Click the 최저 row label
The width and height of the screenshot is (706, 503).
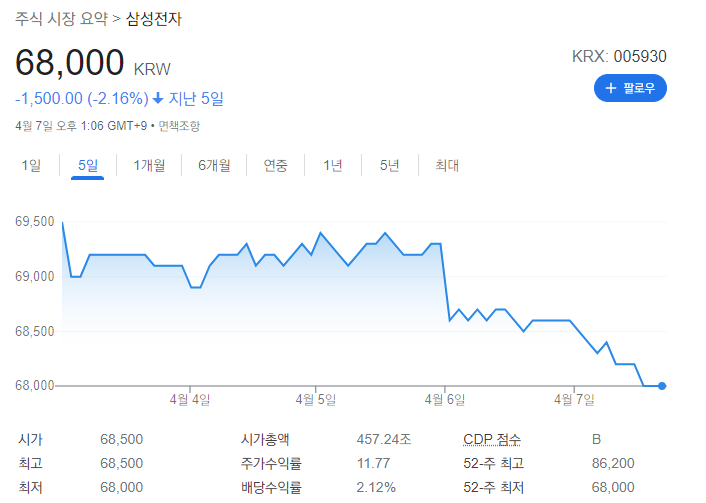[x=30, y=487]
